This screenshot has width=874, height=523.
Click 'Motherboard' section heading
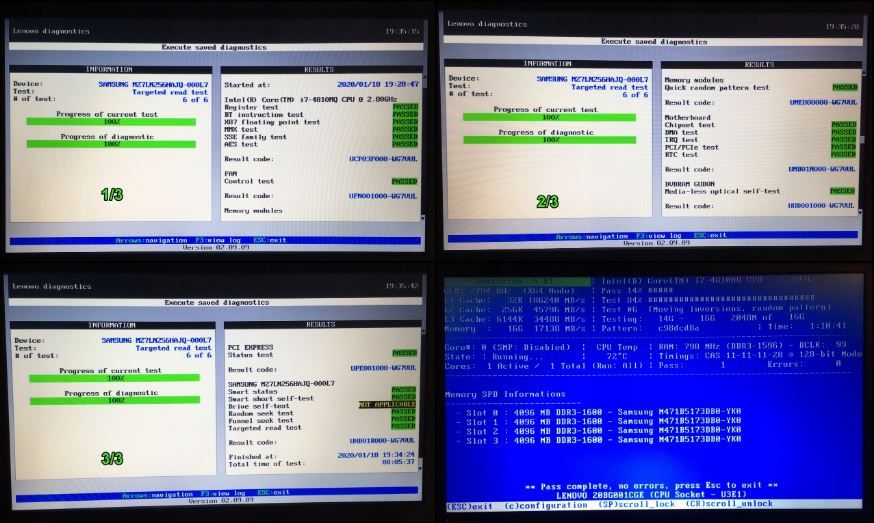coord(687,118)
